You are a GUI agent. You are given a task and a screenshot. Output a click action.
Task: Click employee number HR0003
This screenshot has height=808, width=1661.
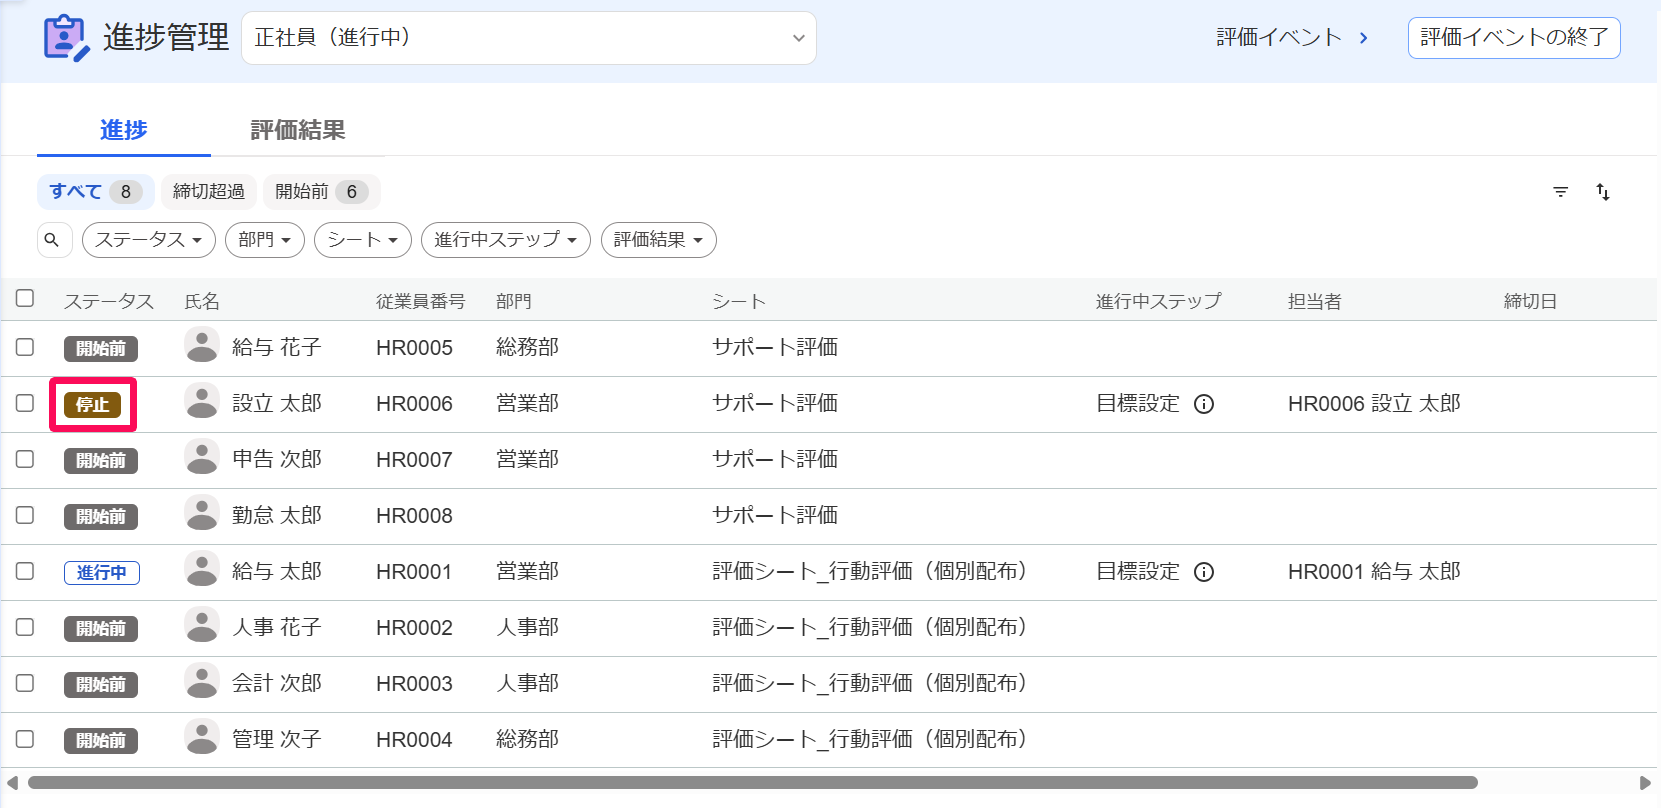(x=414, y=684)
